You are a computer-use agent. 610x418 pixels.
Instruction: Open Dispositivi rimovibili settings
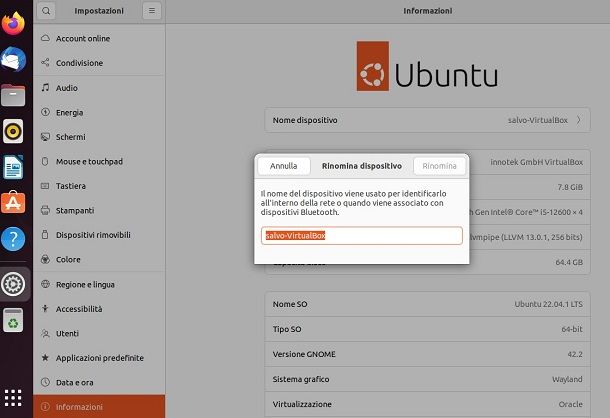tap(99, 235)
